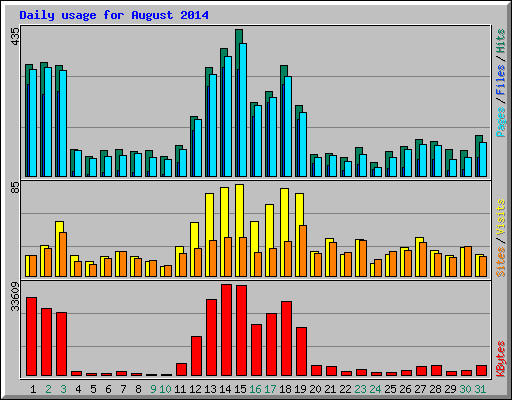512x400 pixels.
Task: Click day label 21 on the axis
Action: (330, 389)
